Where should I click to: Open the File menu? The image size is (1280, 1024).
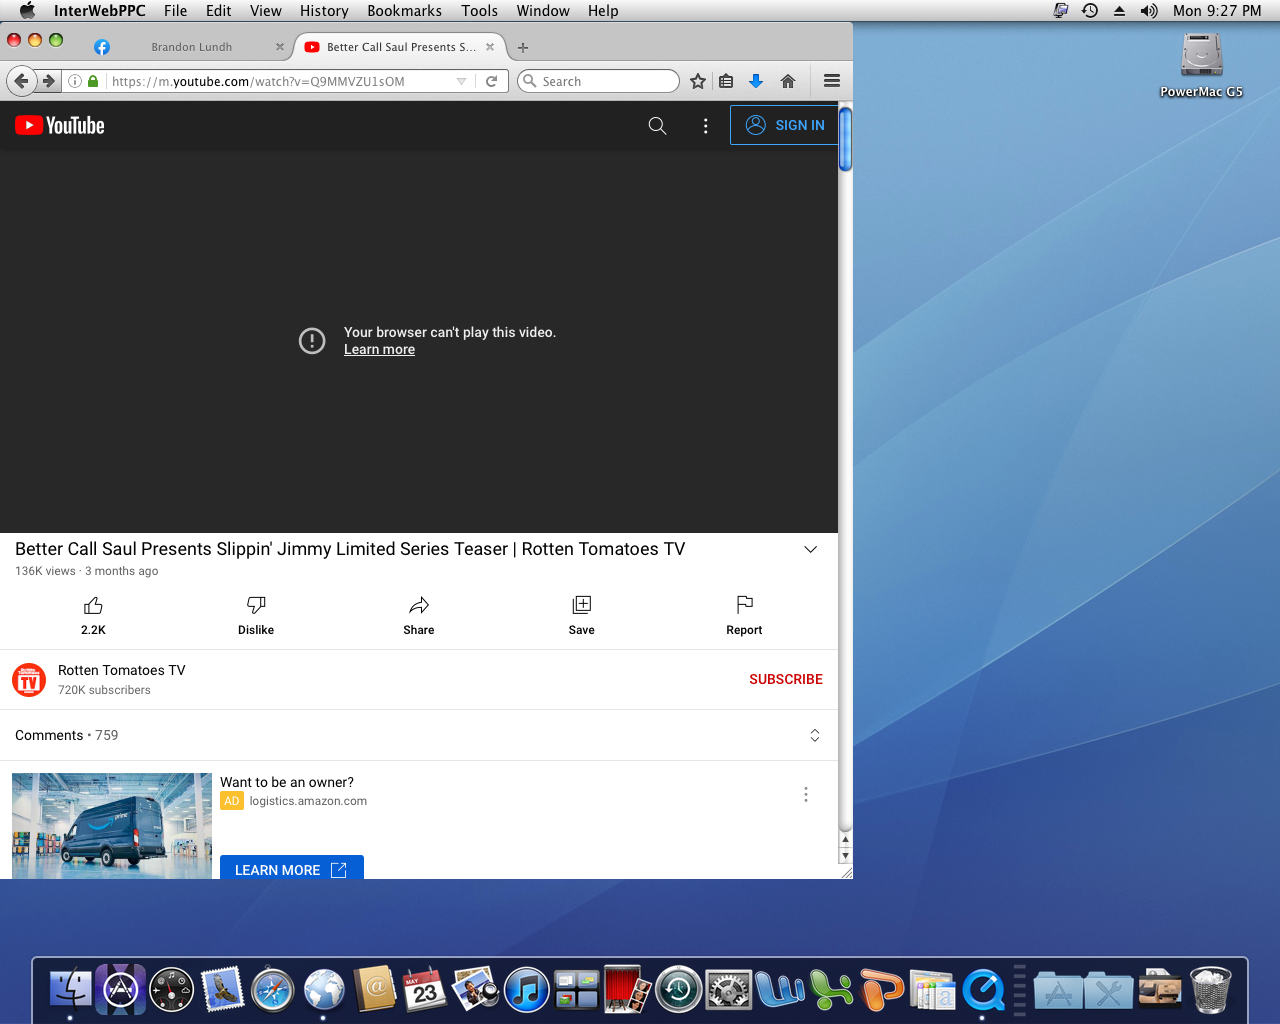(x=175, y=11)
